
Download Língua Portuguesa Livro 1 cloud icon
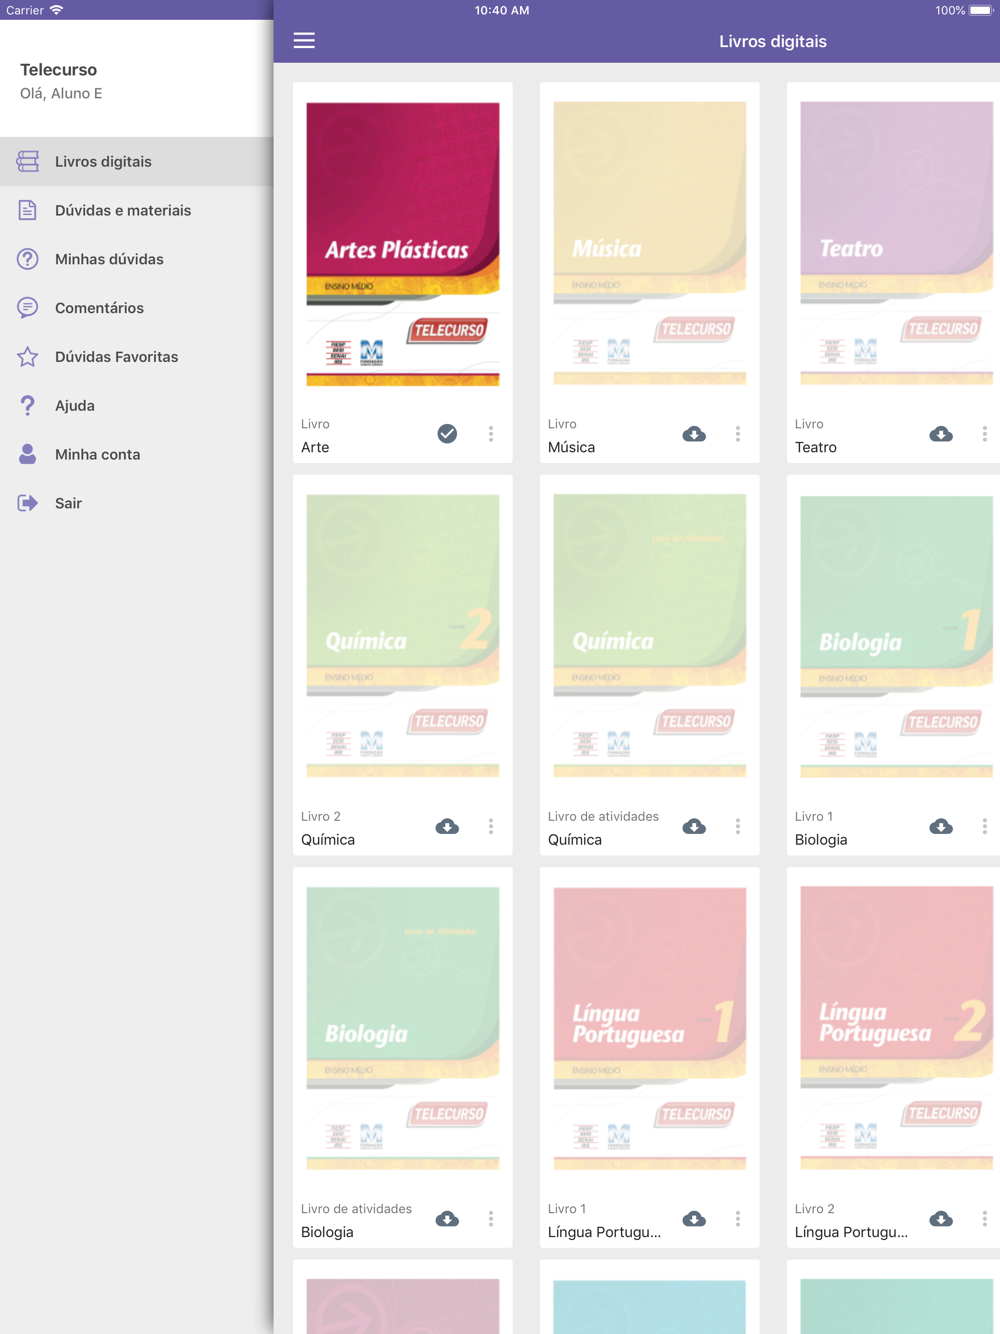pos(694,1219)
